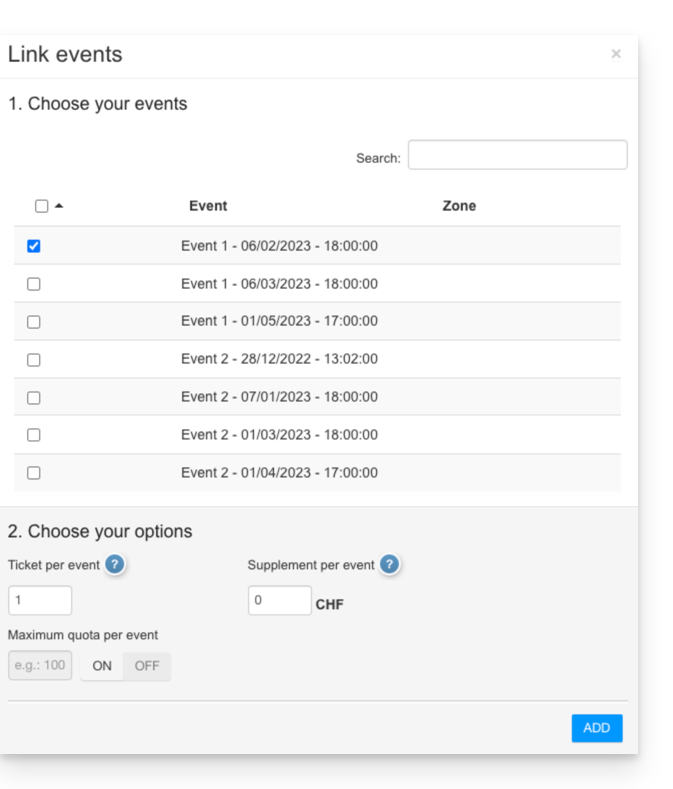Screen dimensions: 673x789
Task: Switch Maximum quota toggle to OFF
Action: (x=147, y=666)
